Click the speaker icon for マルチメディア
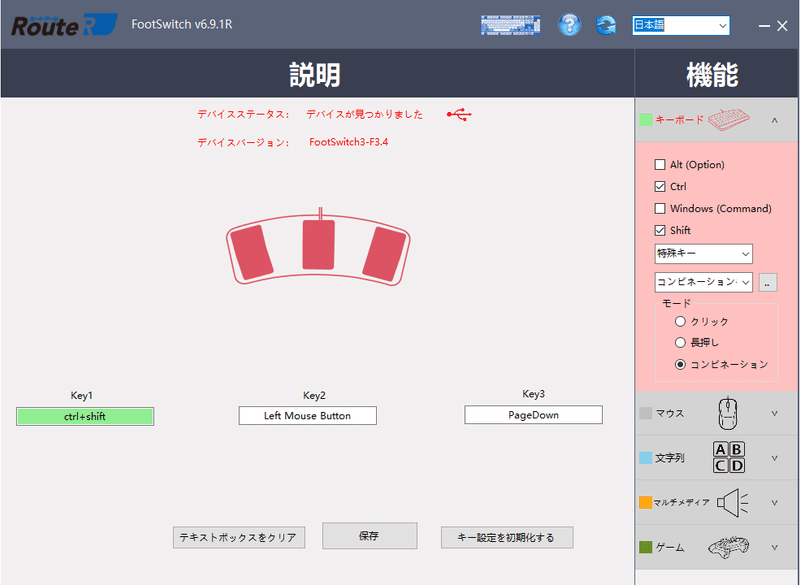800x585 pixels. click(x=732, y=502)
